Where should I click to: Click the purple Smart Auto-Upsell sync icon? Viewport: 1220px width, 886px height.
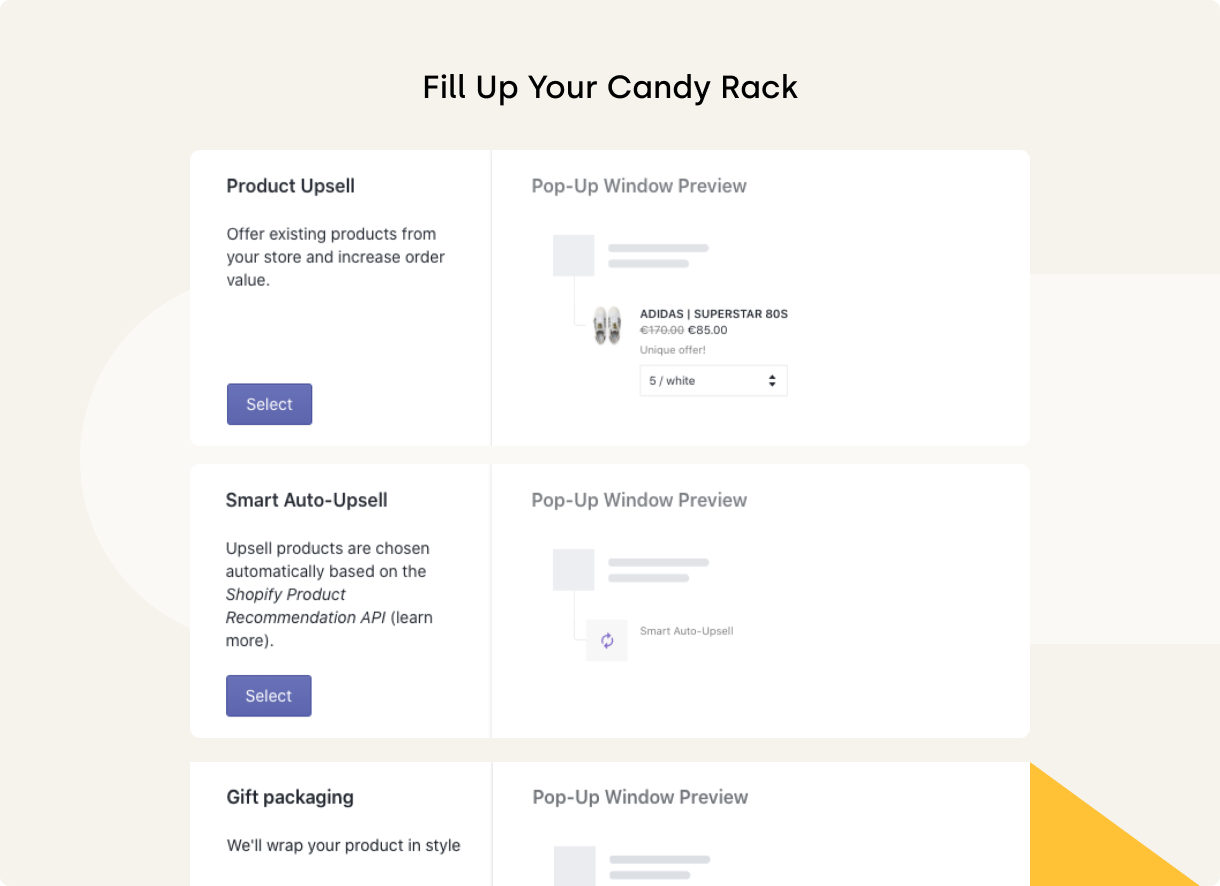pyautogui.click(x=607, y=641)
